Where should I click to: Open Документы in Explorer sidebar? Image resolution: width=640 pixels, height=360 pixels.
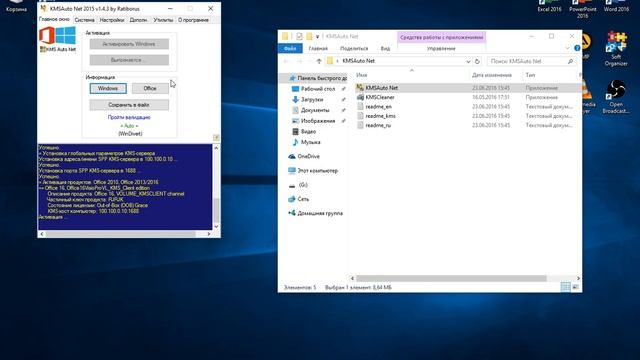tap(315, 110)
